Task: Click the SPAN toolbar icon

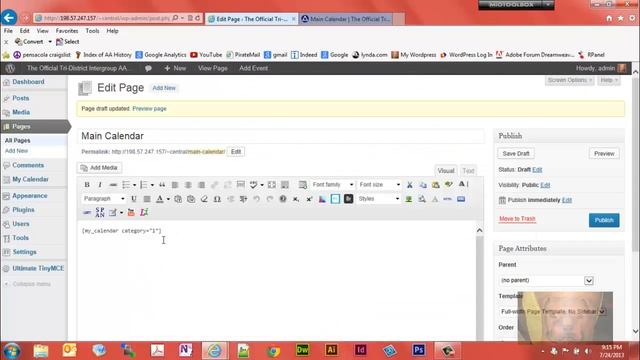Action: click(100, 212)
